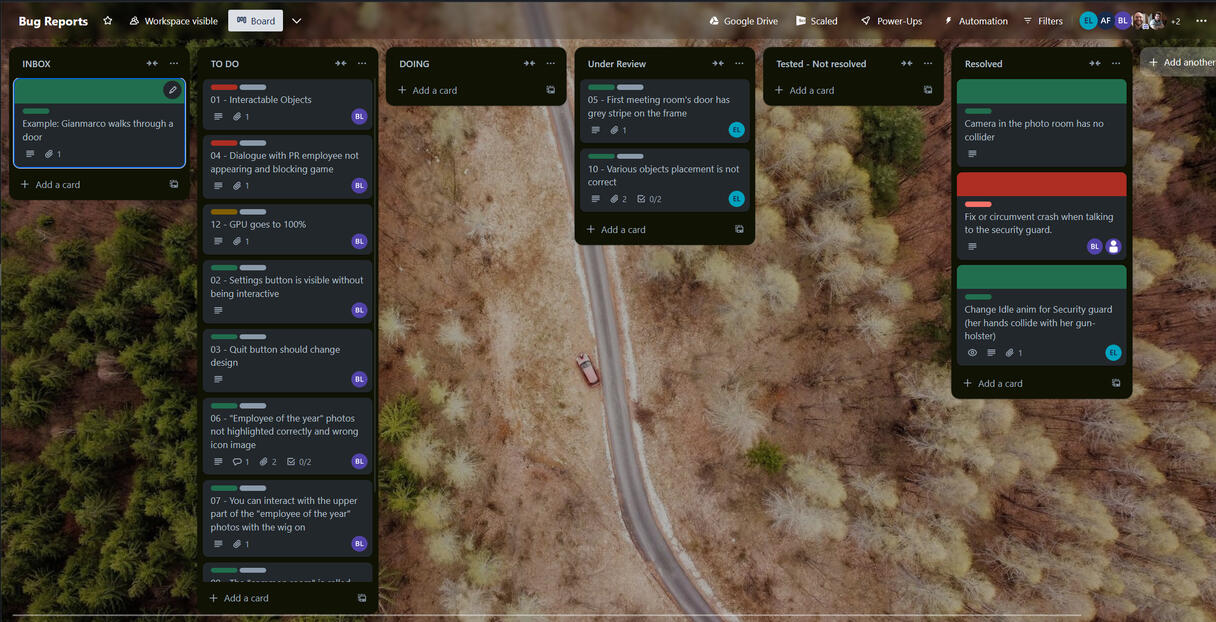The height and width of the screenshot is (622, 1216).
Task: Star the Bug Reports board
Action: click(x=107, y=20)
